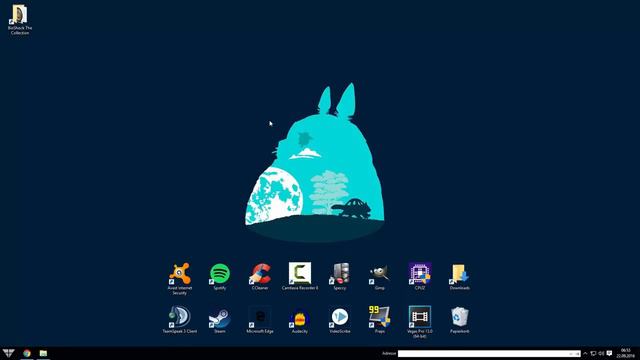This screenshot has width=640, height=360.
Task: Open the Action Center notifications icon
Action: (x=609, y=353)
